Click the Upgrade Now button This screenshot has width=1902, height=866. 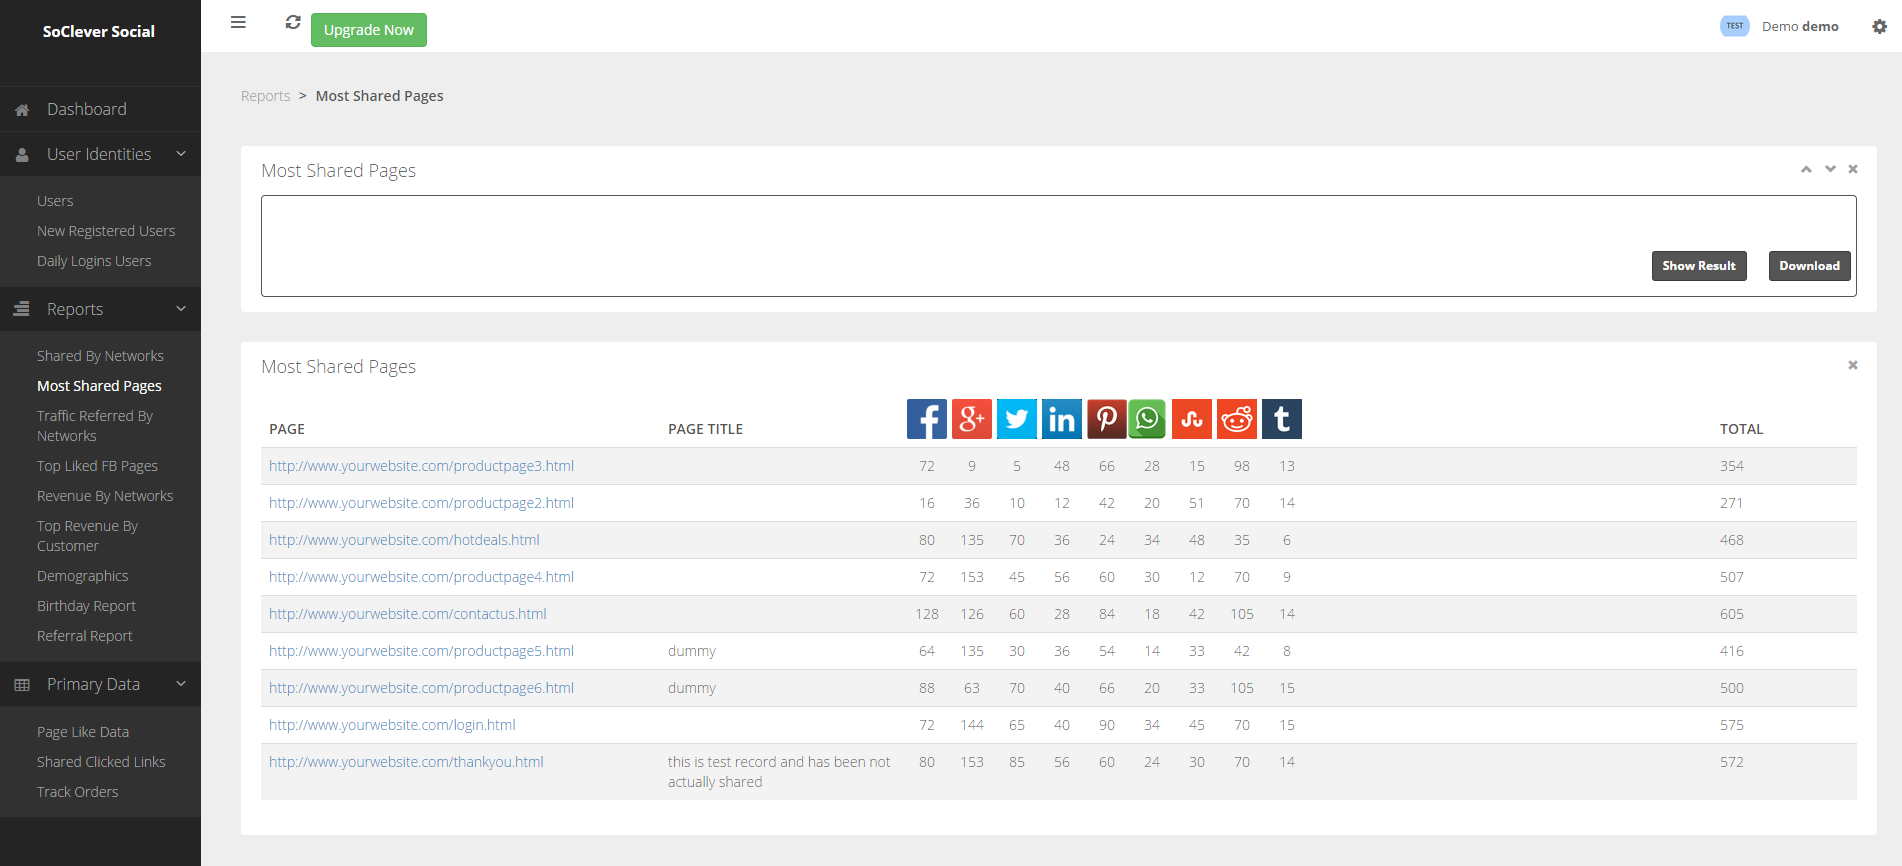369,30
